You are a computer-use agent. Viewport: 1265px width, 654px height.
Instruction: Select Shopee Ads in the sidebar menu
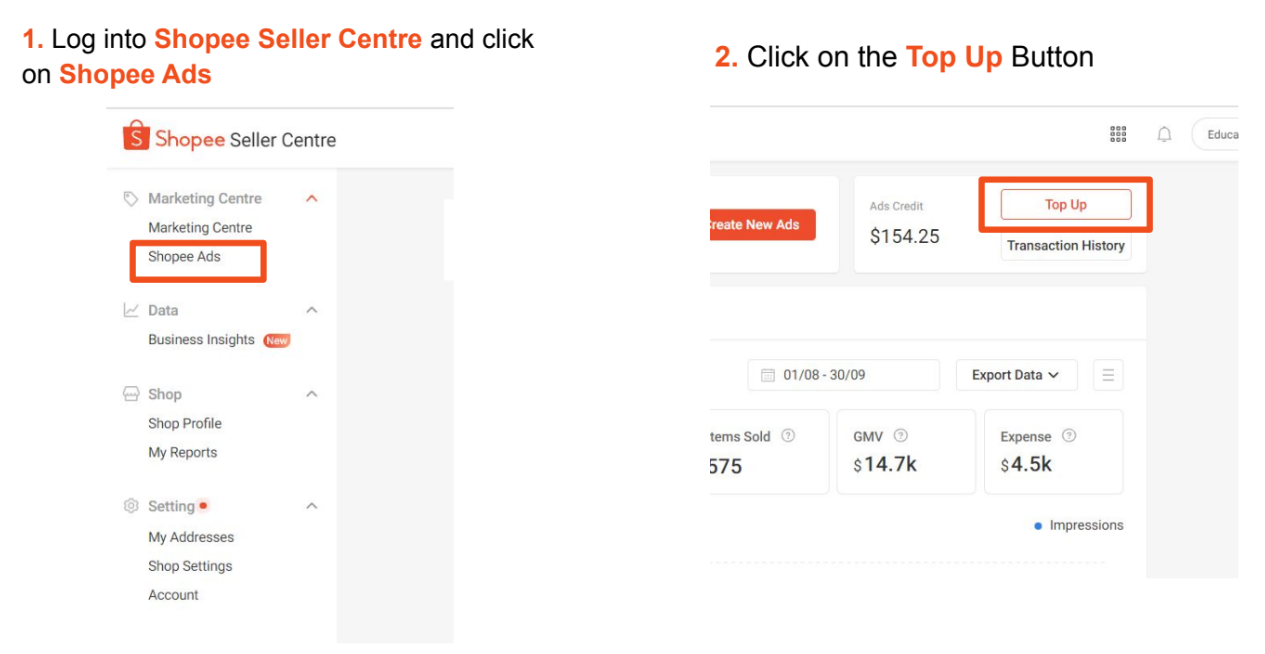(186, 257)
